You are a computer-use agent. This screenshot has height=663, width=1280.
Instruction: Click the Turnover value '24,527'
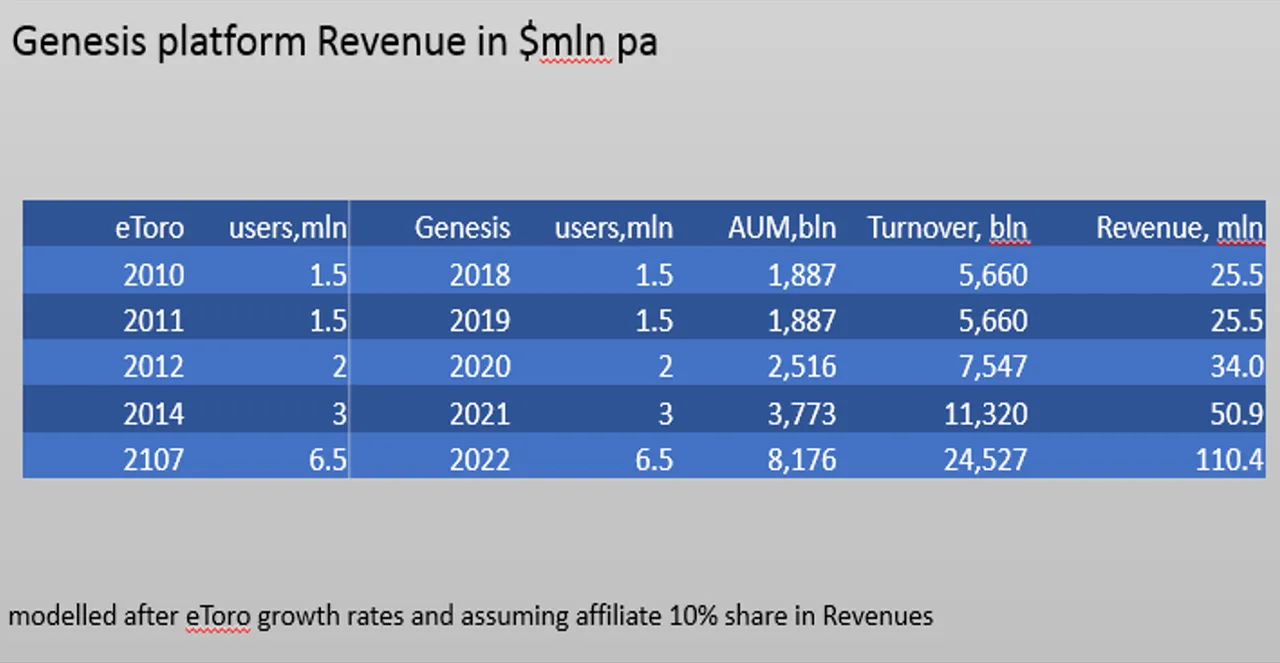pyautogui.click(x=986, y=459)
